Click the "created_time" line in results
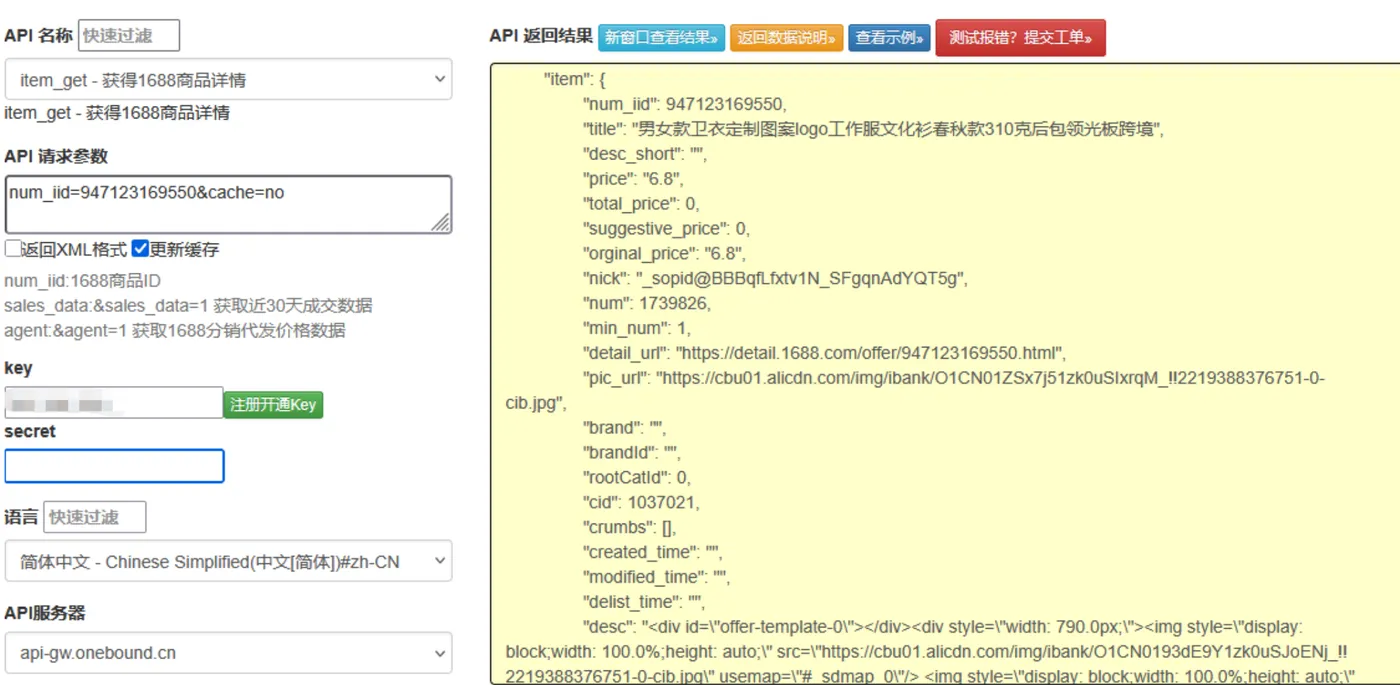The width and height of the screenshot is (1400, 685). (652, 552)
